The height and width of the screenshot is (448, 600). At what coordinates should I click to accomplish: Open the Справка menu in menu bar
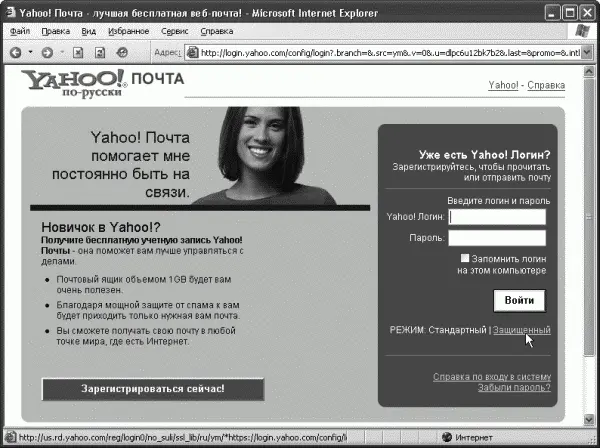coord(217,31)
